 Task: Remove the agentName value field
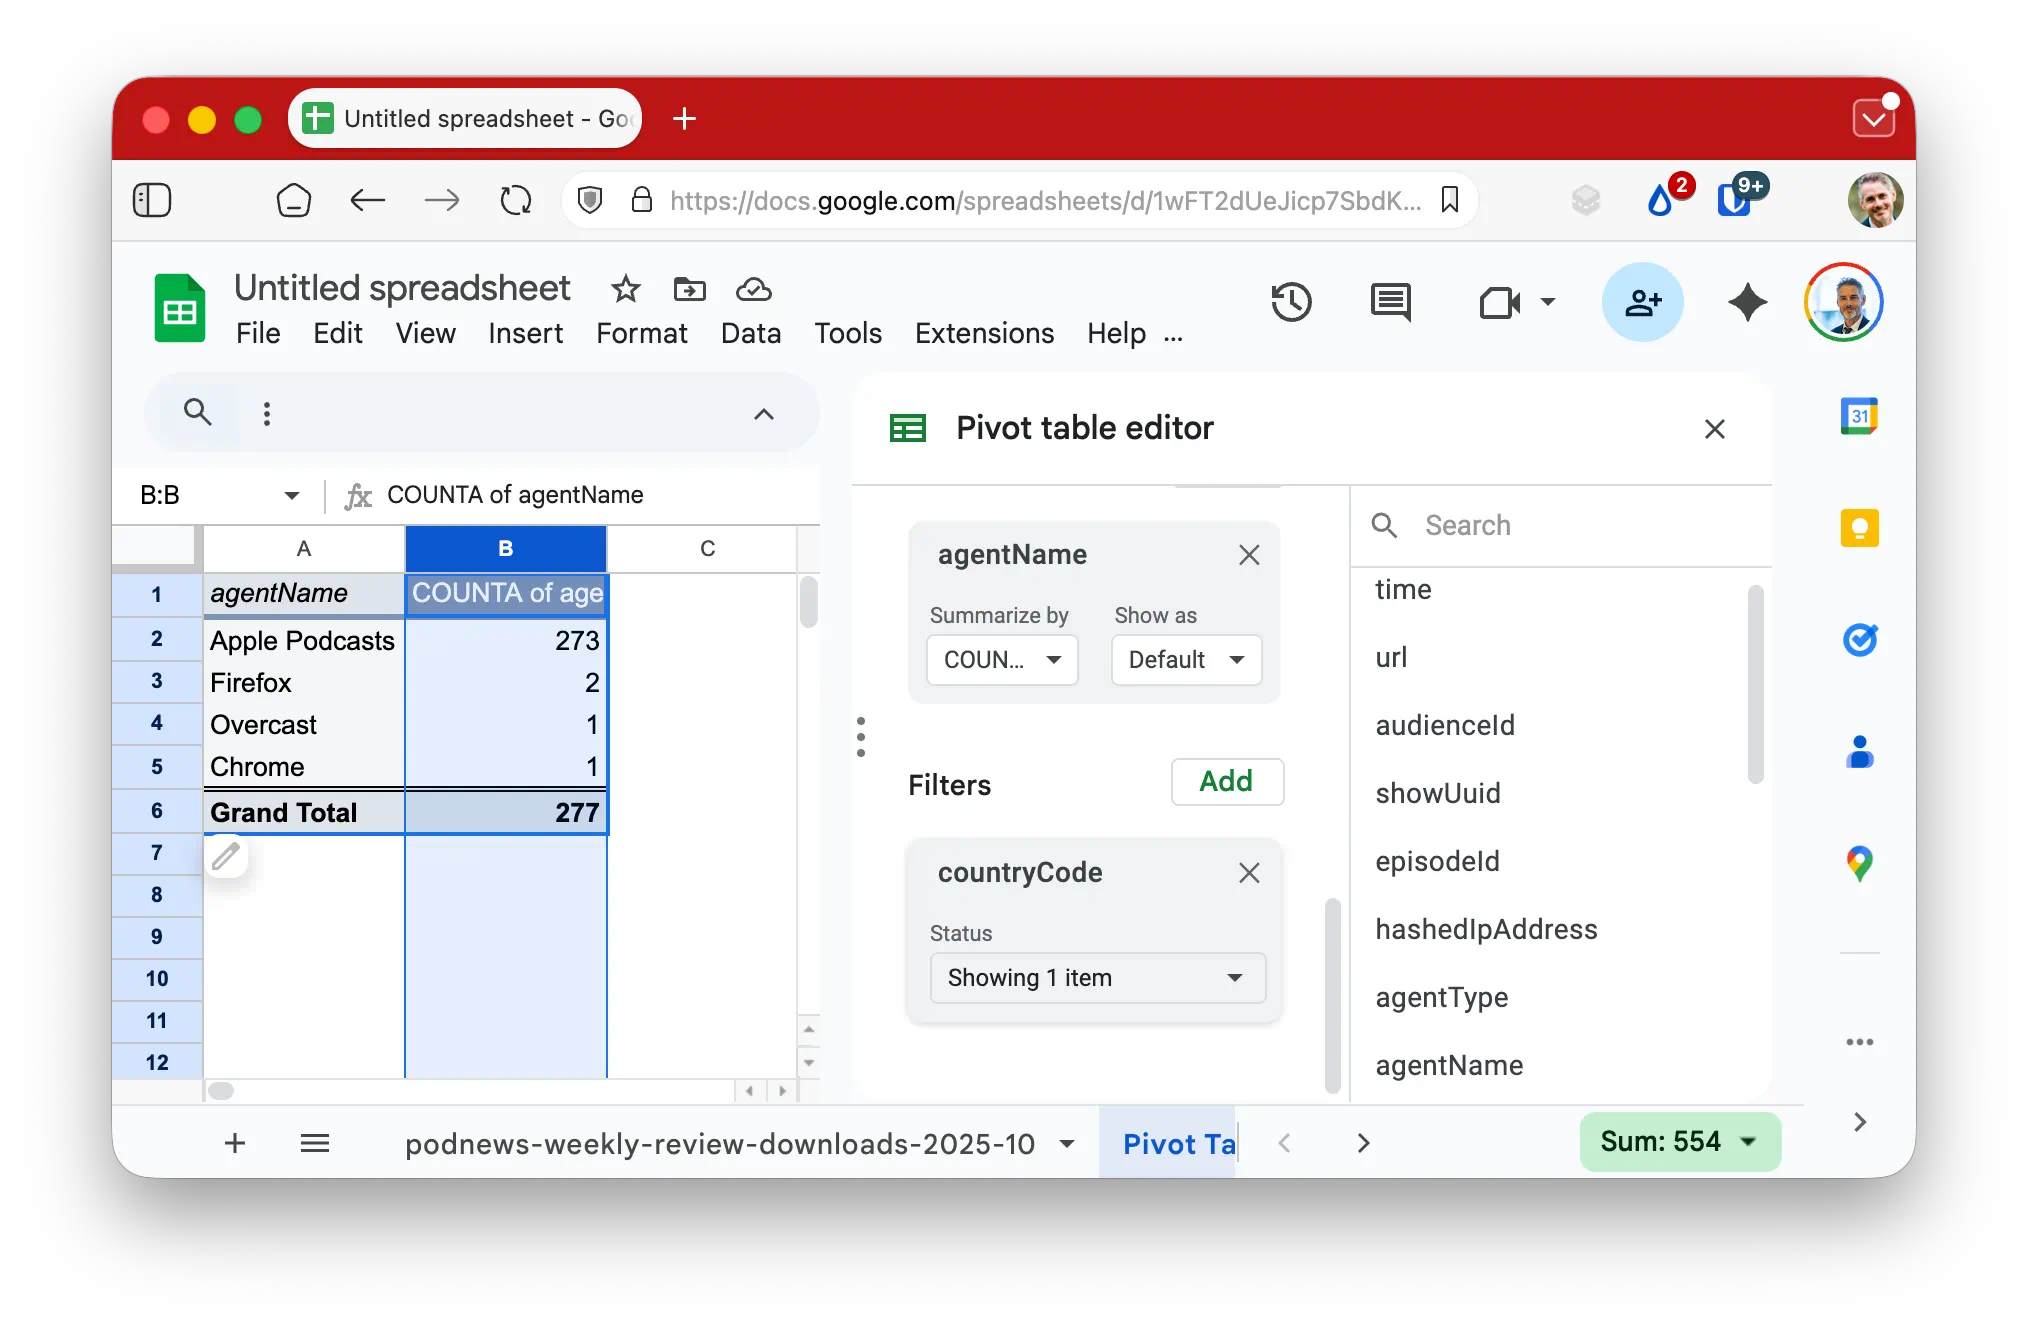(1249, 555)
